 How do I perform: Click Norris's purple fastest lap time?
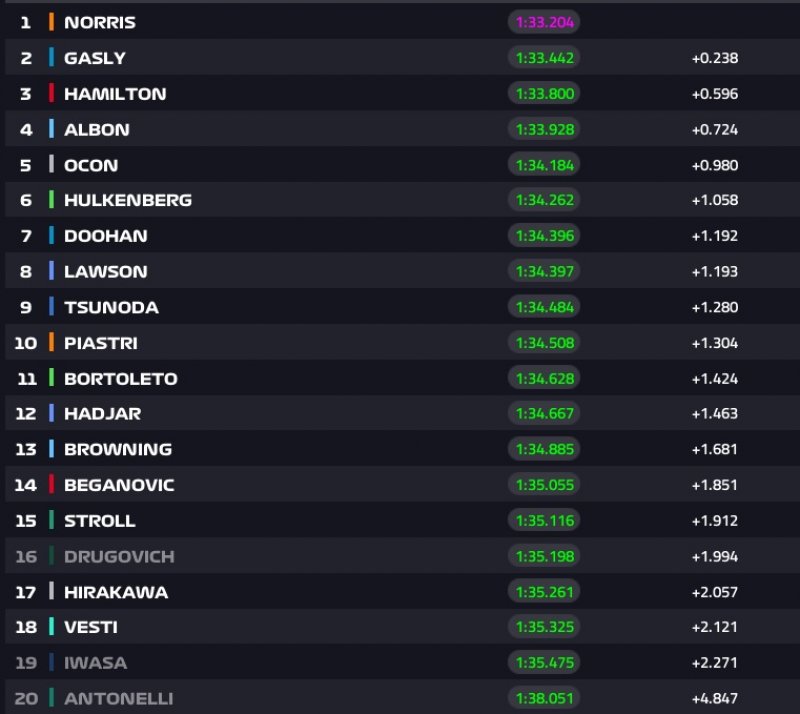544,22
